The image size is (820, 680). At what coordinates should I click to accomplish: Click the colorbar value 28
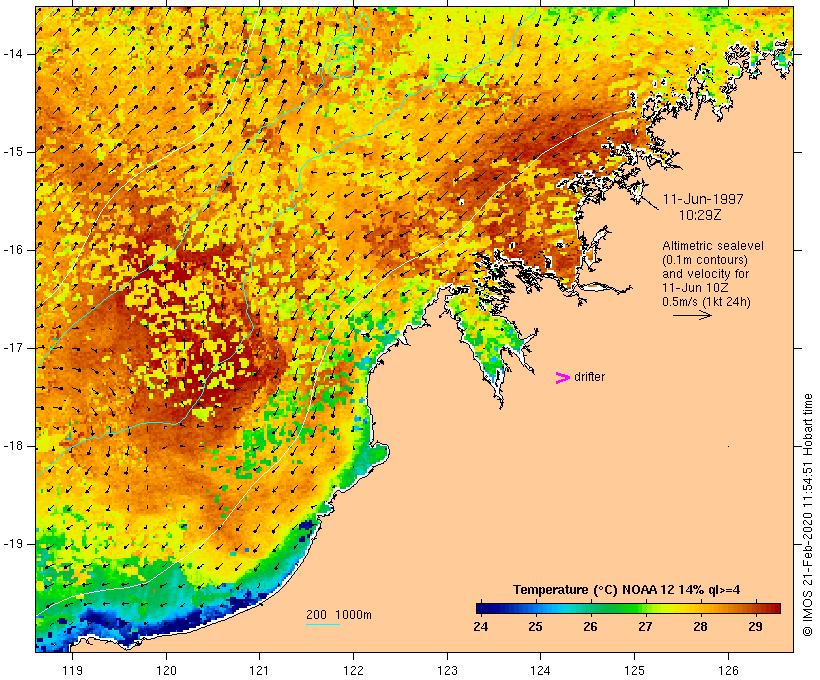[700, 627]
